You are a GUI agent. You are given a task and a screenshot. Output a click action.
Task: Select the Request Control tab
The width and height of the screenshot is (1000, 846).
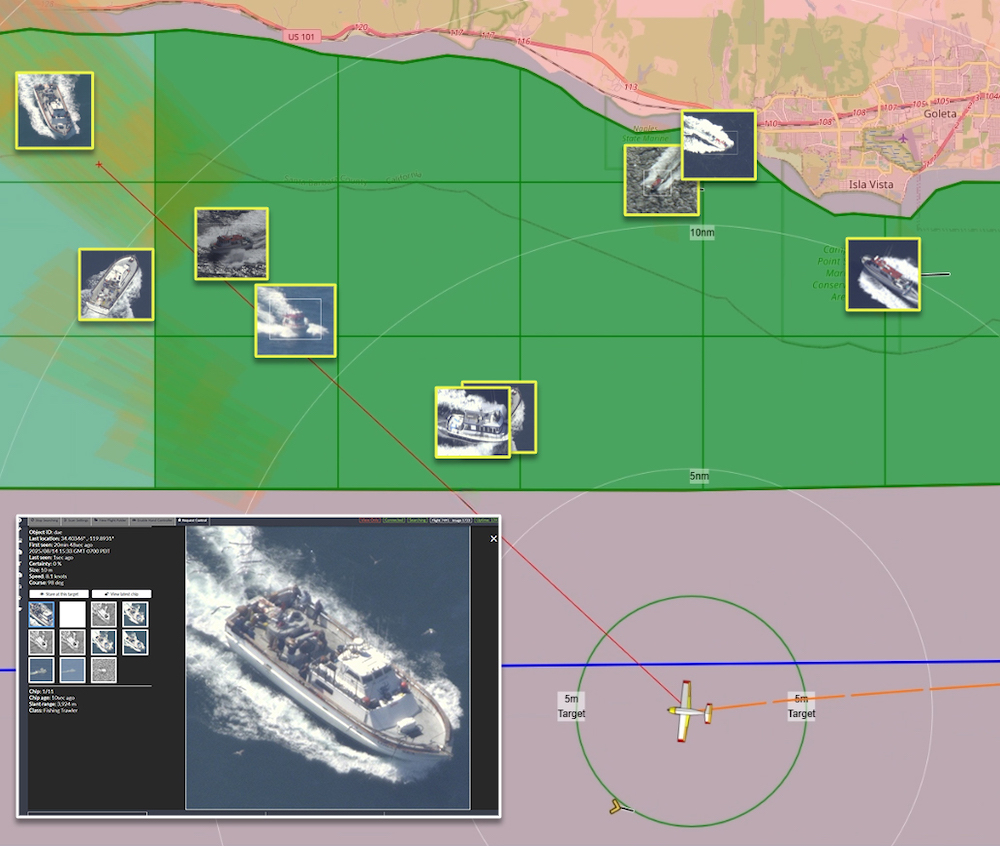pyautogui.click(x=193, y=520)
